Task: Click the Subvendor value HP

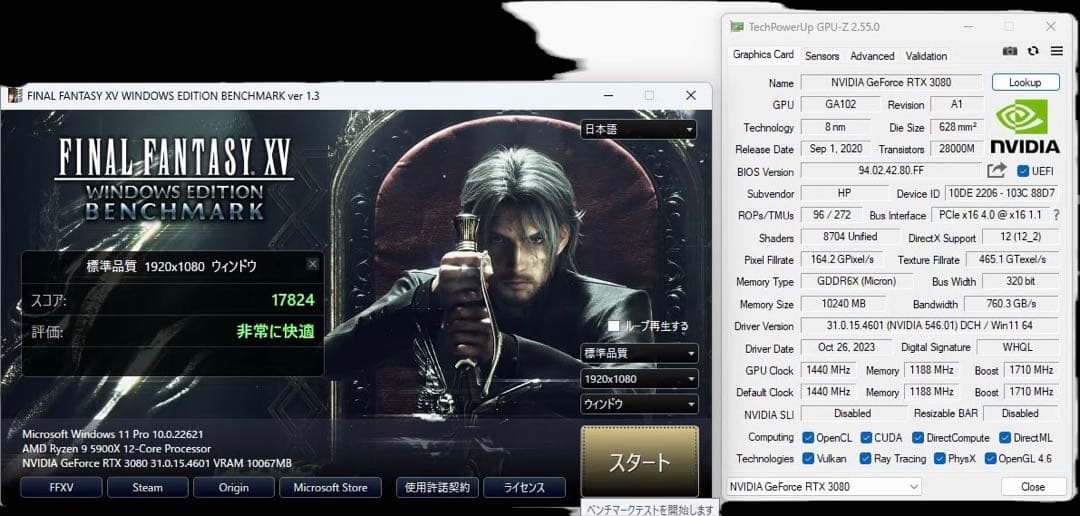Action: (844, 193)
